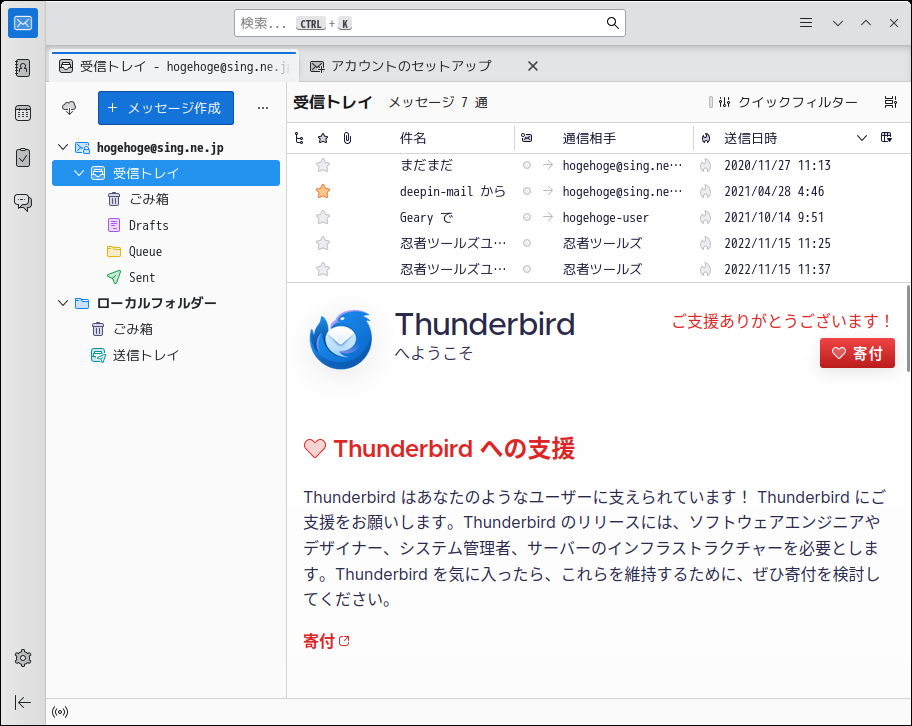Click the メッセージ作成 button
Viewport: 912px width, 726px height.
[166, 108]
